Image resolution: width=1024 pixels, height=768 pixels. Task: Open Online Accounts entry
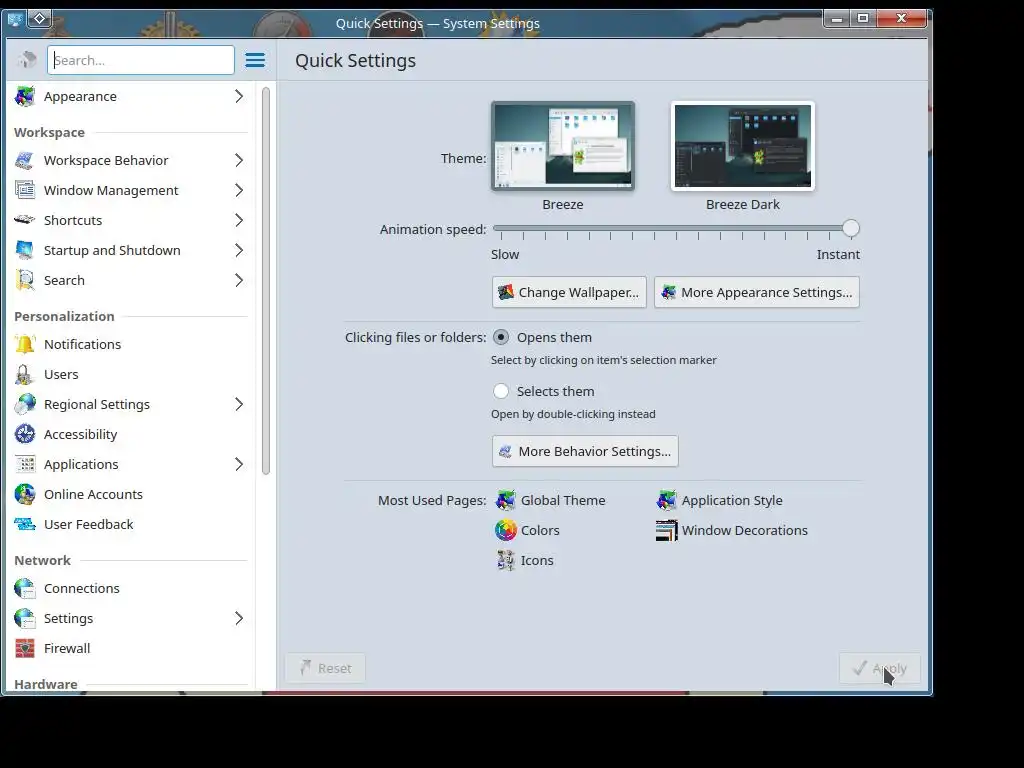131,494
